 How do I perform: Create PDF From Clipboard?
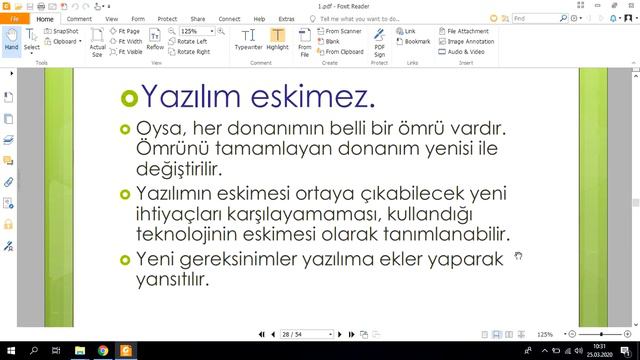tap(340, 52)
